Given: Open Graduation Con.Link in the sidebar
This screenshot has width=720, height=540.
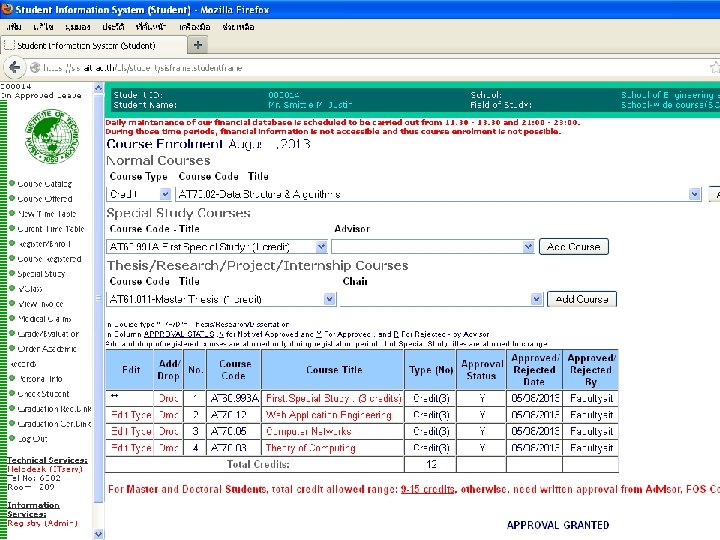Looking at the screenshot, I should click(x=54, y=424).
